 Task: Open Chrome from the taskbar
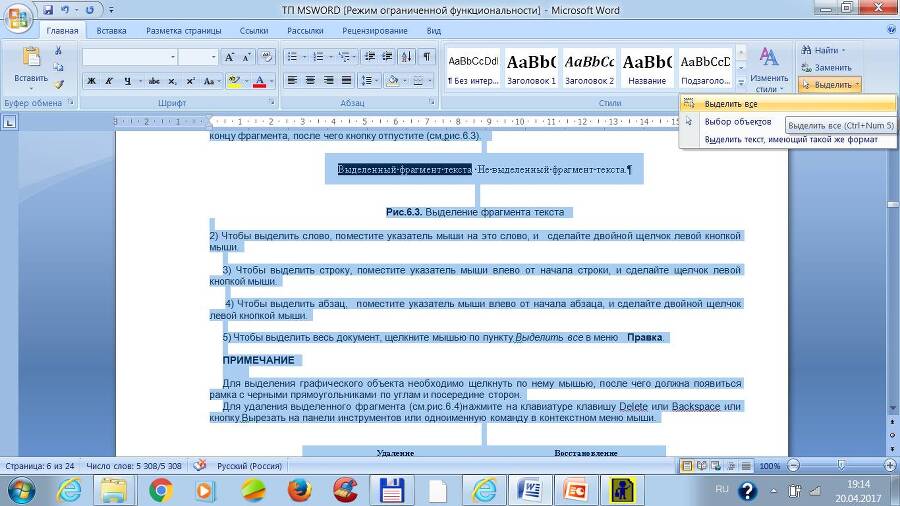pos(161,491)
